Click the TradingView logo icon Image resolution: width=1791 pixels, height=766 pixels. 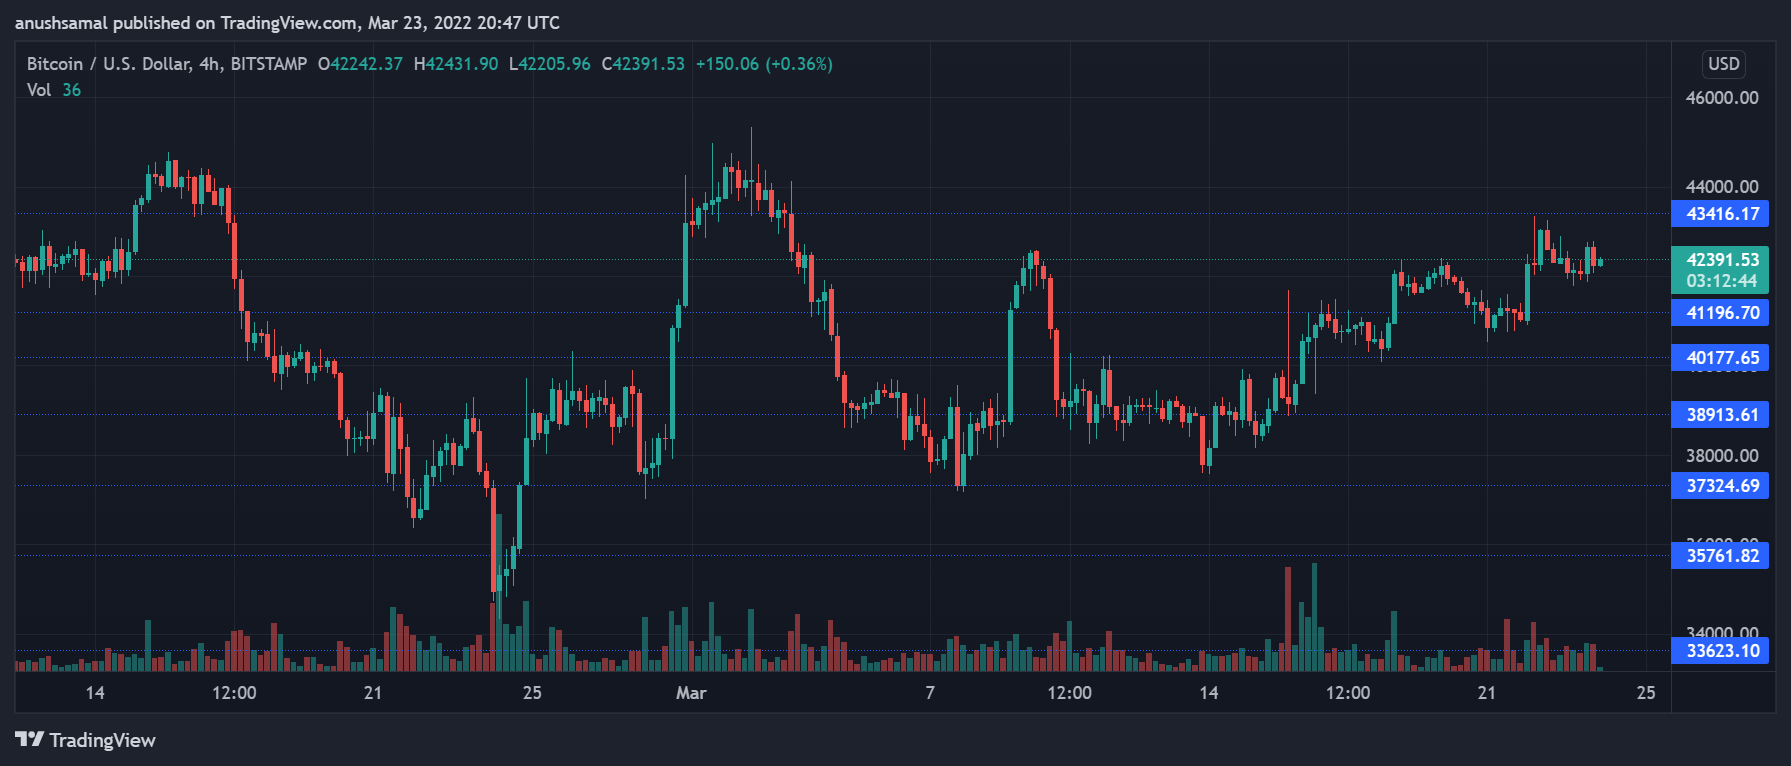pos(29,740)
